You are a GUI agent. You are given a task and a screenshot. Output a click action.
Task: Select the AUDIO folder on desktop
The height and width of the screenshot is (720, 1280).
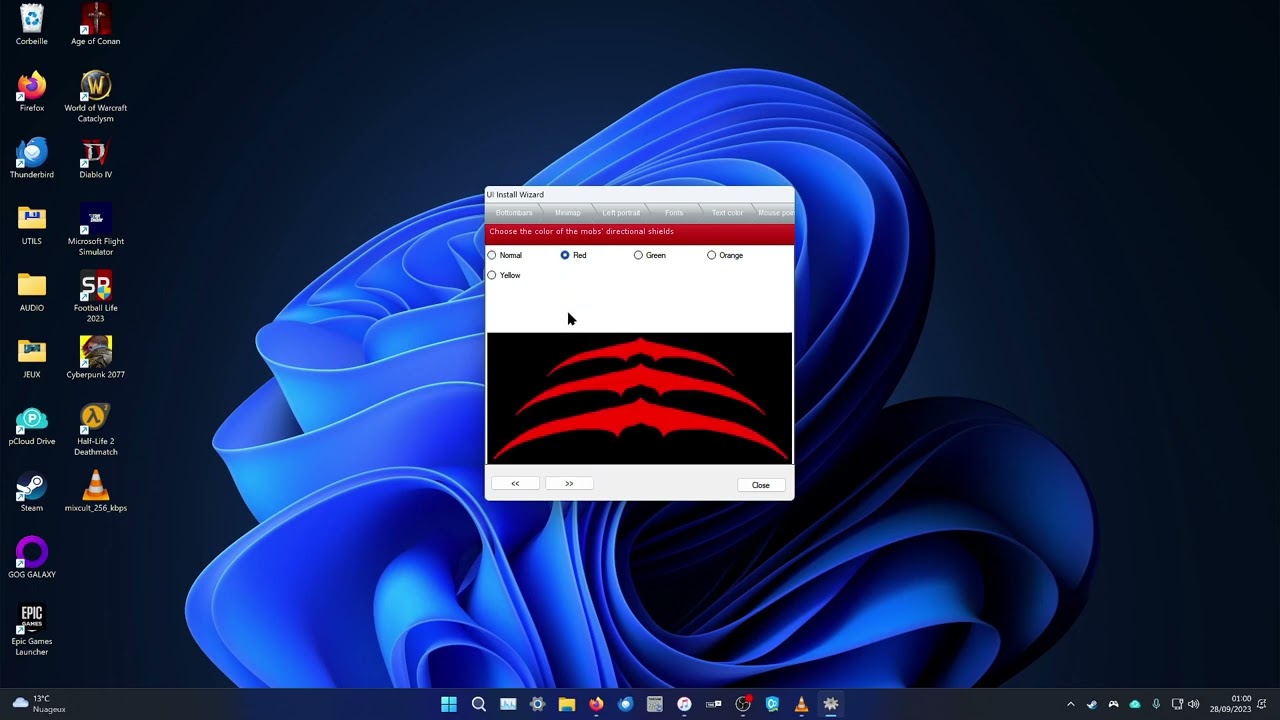(x=32, y=292)
